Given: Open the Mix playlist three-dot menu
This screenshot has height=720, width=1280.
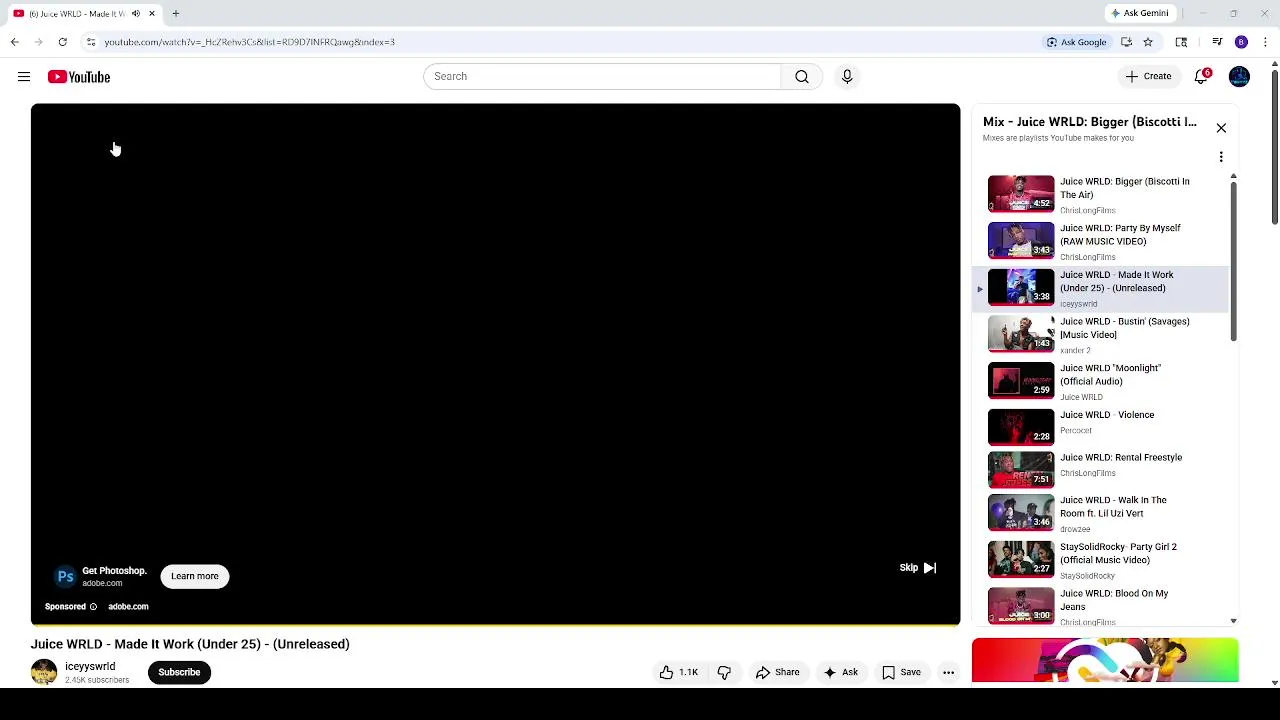Looking at the screenshot, I should [1221, 157].
